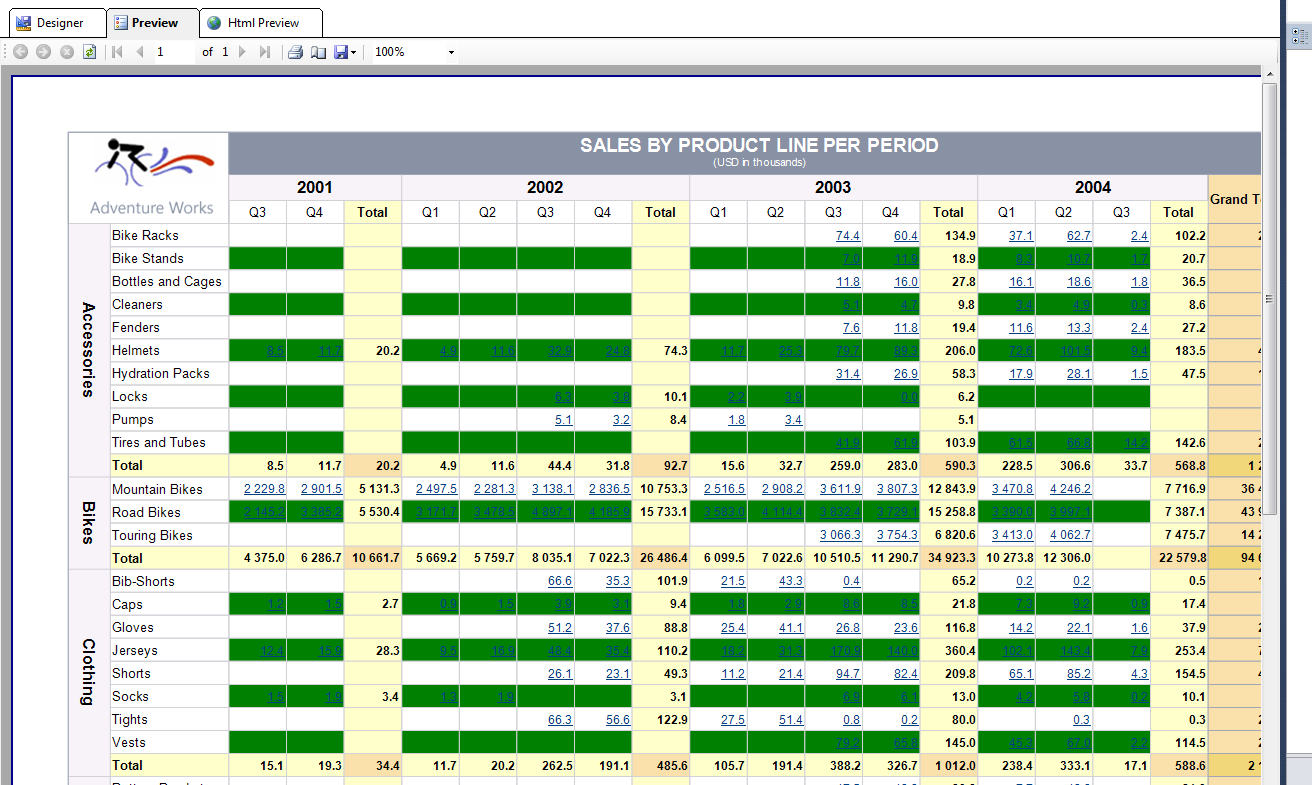This screenshot has height=785, width=1312.
Task: Open the Html Preview tab
Action: [x=261, y=22]
